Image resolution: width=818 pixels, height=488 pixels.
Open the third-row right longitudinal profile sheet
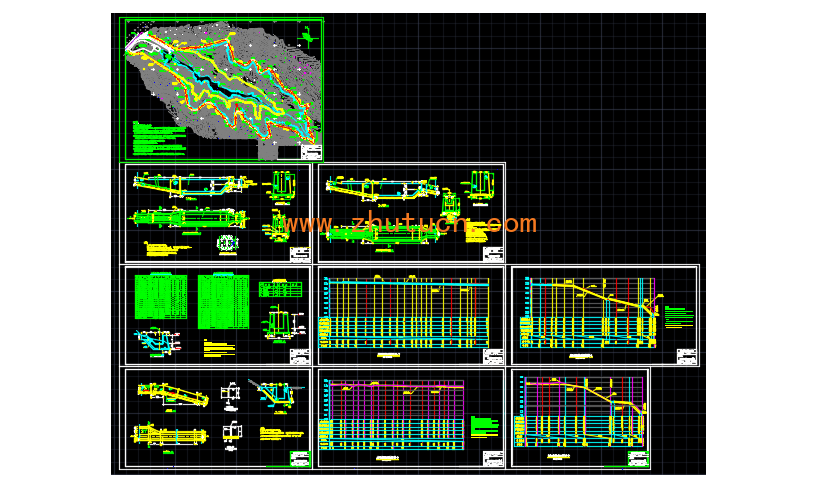(604, 315)
